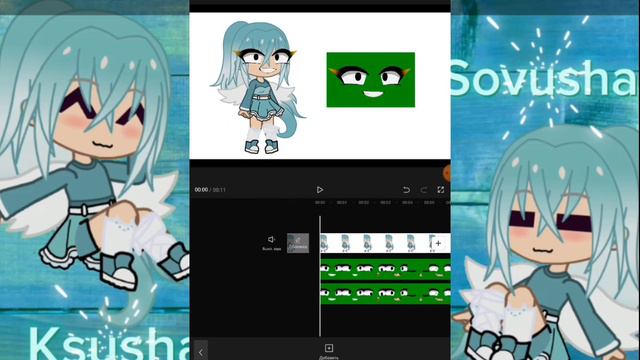The height and width of the screenshot is (360, 640).
Task: Go back with bottom-left chevron
Action: coord(201,351)
